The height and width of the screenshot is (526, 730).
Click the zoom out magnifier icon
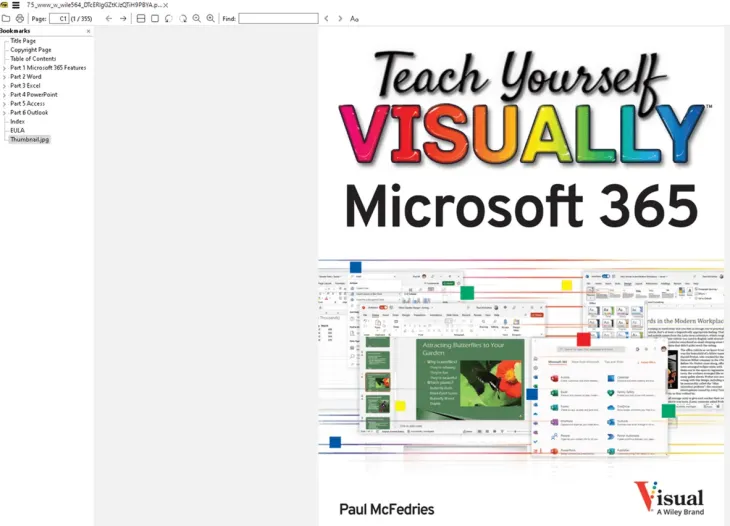196,18
